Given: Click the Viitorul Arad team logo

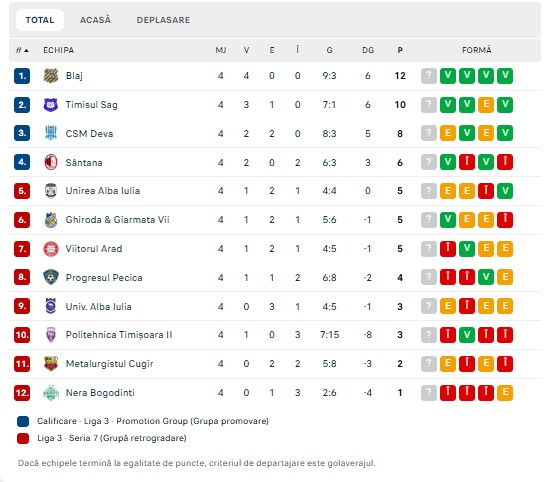Looking at the screenshot, I should (51, 249).
